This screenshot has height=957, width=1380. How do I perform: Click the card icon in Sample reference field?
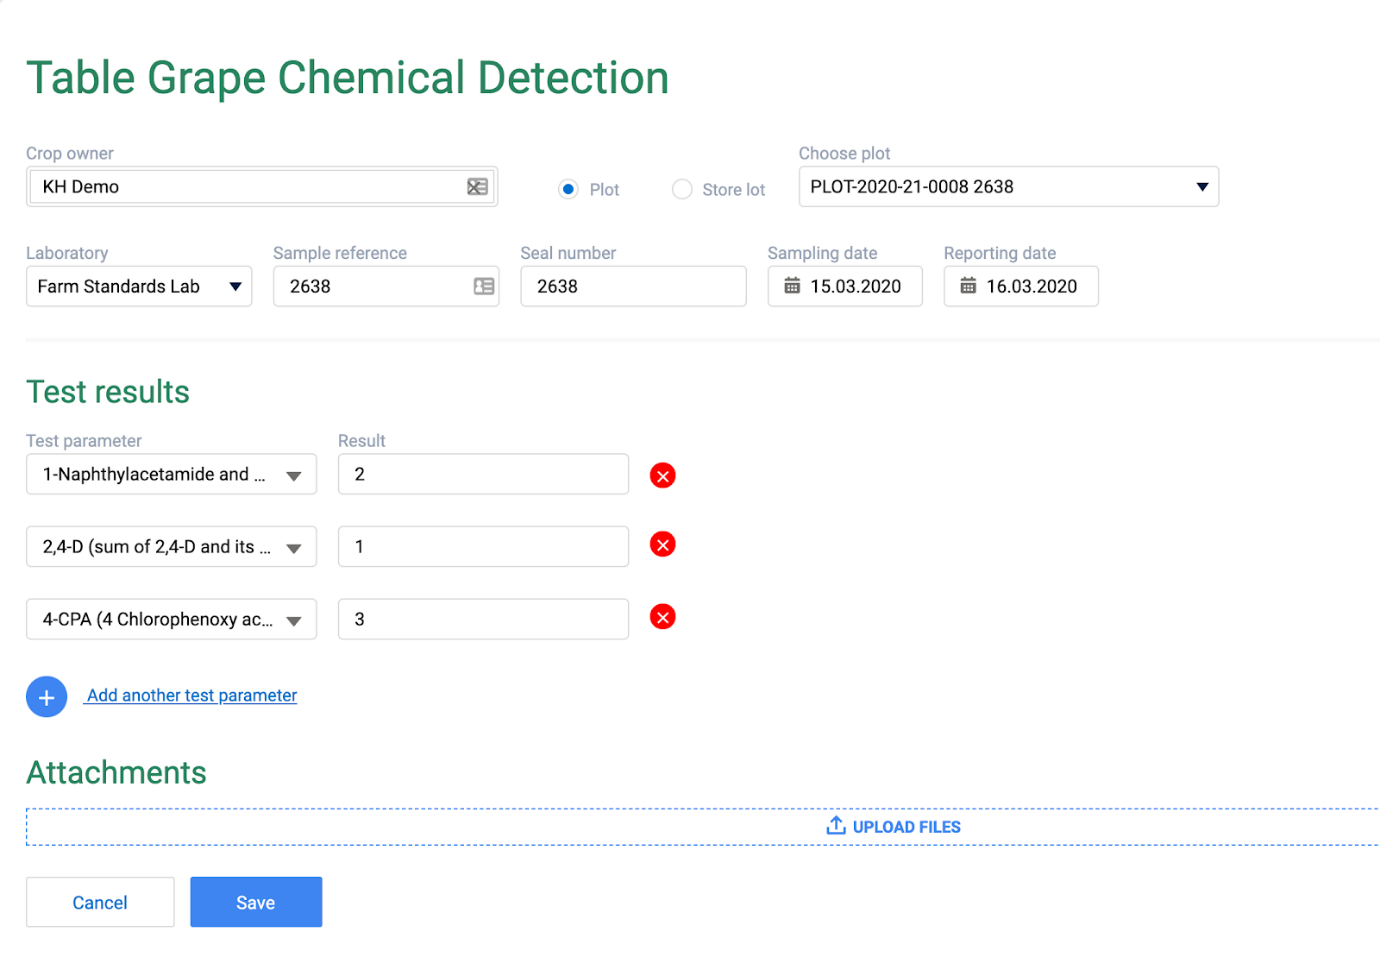click(x=484, y=286)
